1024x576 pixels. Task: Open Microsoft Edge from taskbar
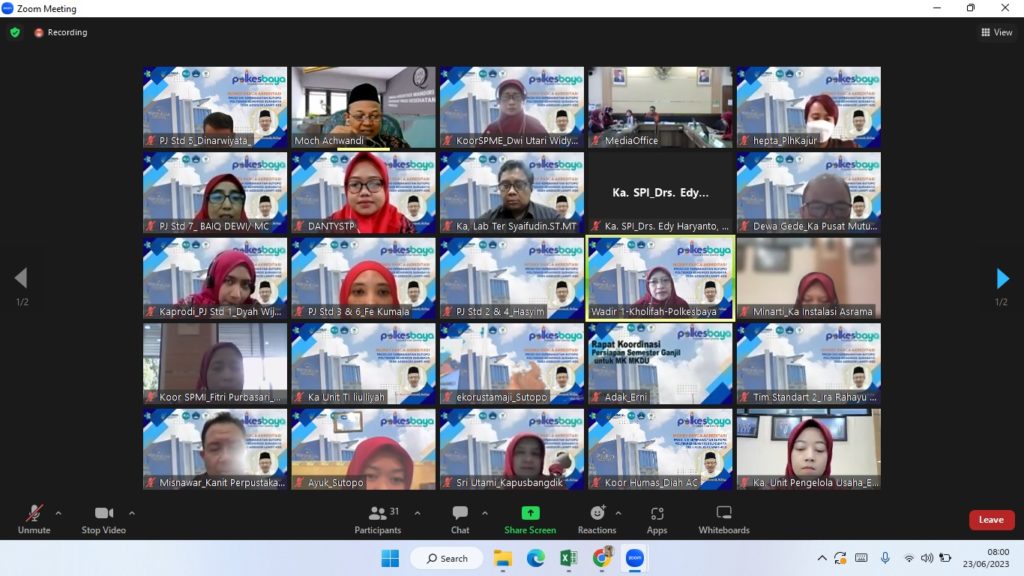536,558
